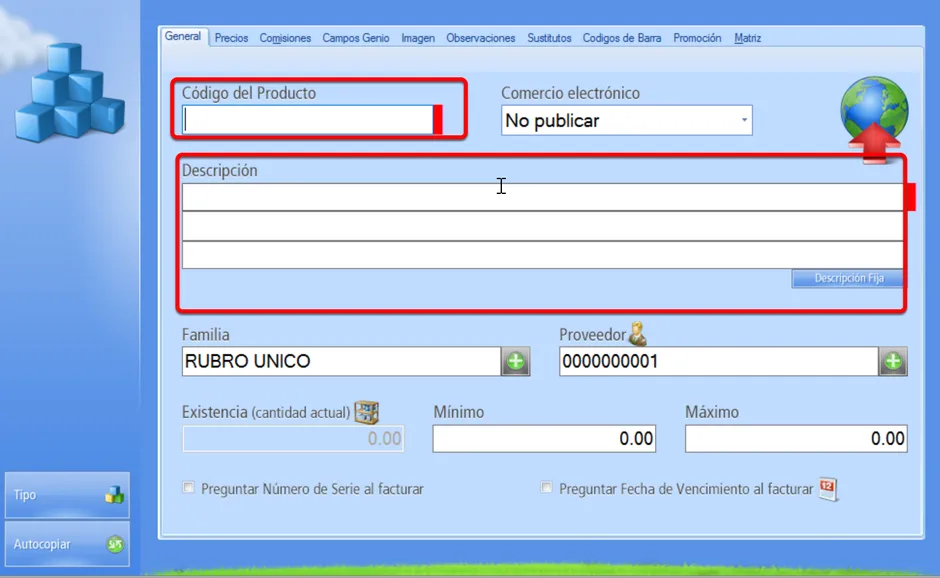Switch to the Codigos de Barra tab
This screenshot has width=940, height=578.
(x=622, y=38)
